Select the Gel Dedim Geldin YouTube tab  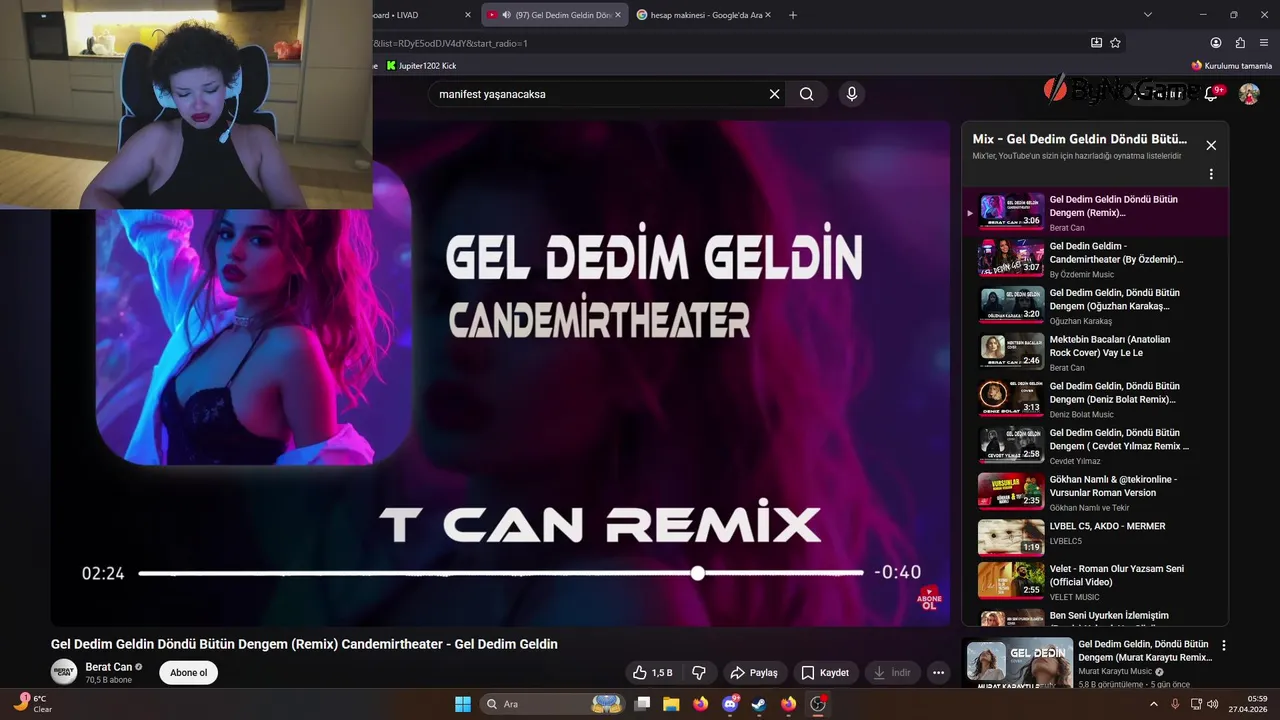pos(555,15)
